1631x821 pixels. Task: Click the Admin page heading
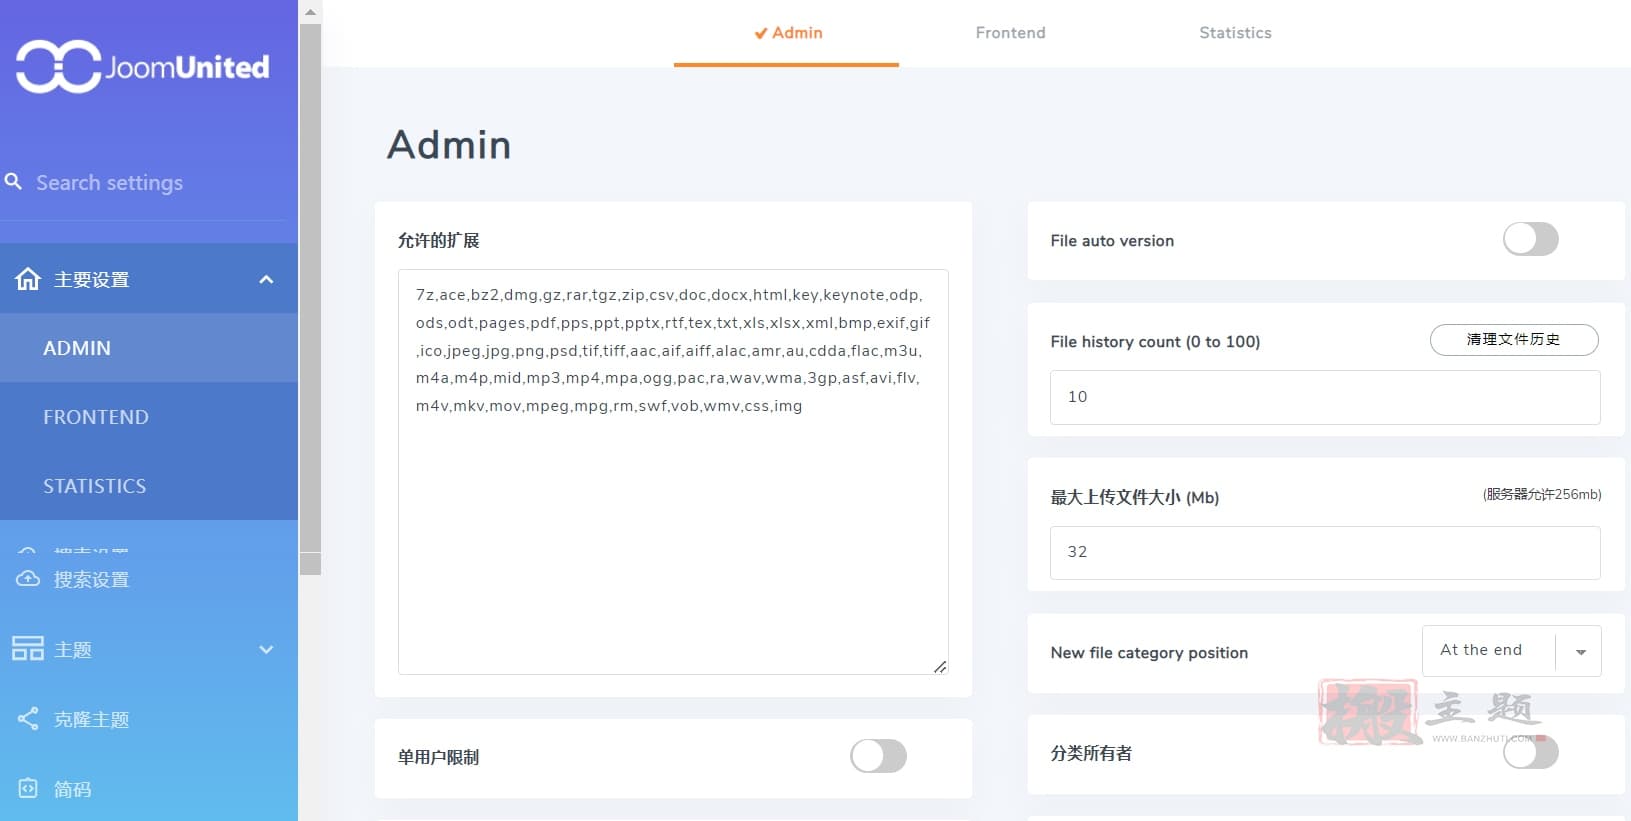(449, 145)
